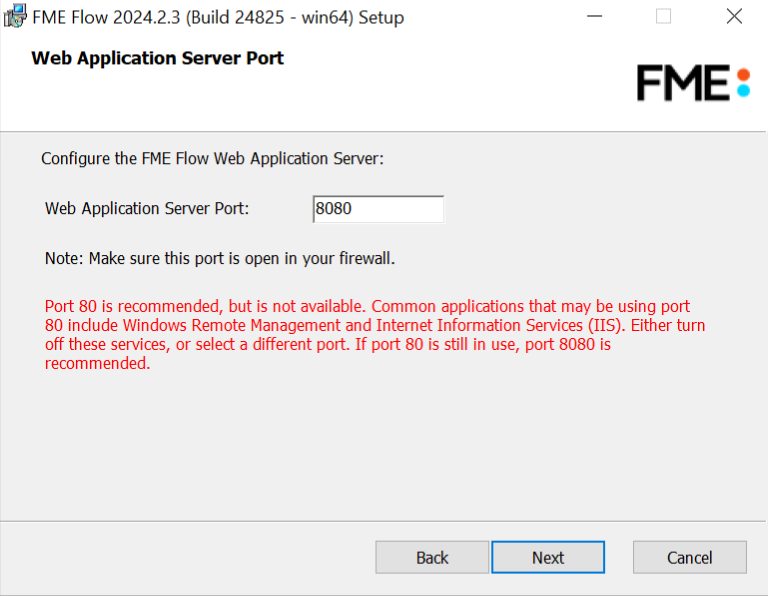This screenshot has width=768, height=596.
Task: Click the blue dot of the FME logo
Action: coord(744,90)
